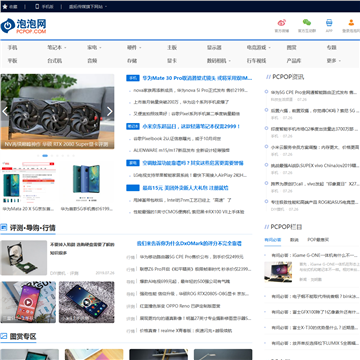Play the video on the dark phone thumbnail
Viewport: 360px width, 360px height.
pyautogui.click(x=86, y=302)
